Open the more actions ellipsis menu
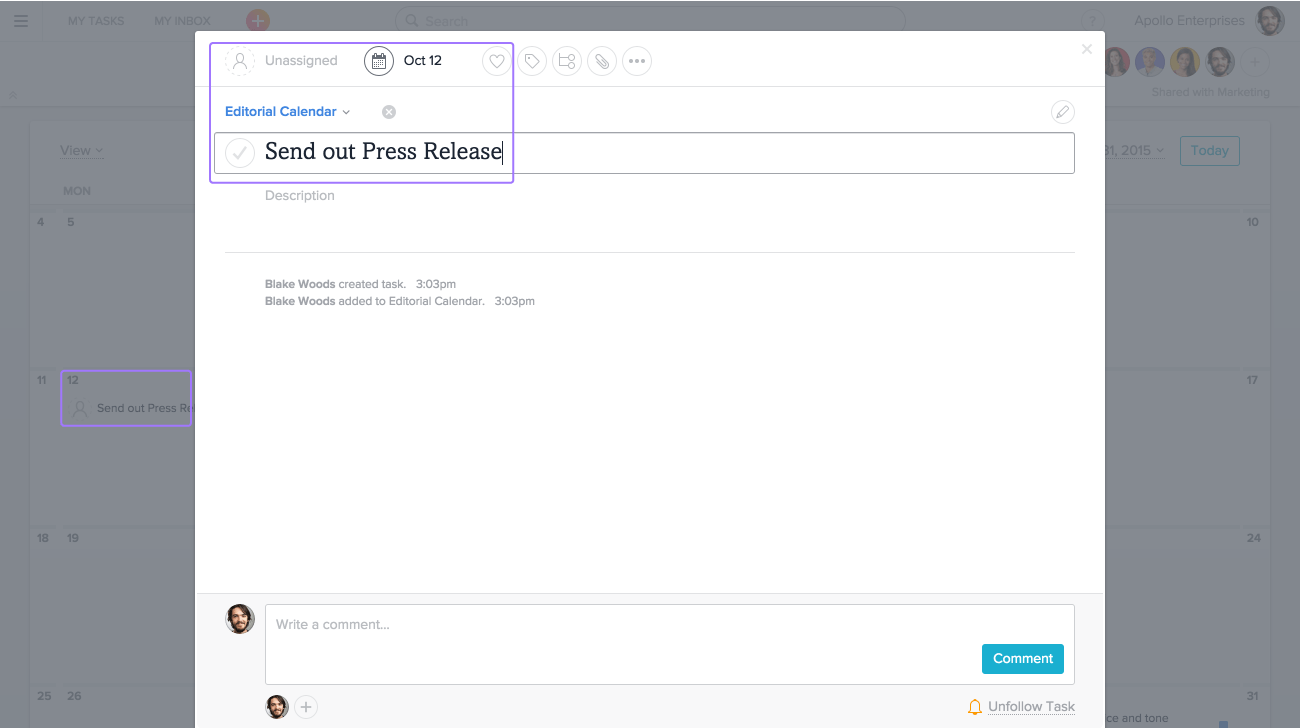 tap(636, 61)
